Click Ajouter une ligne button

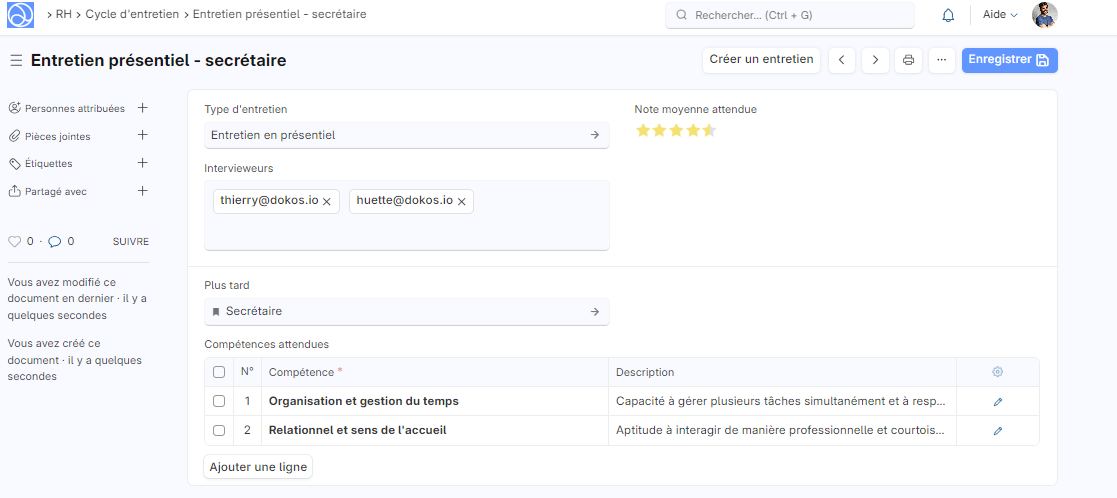click(x=259, y=467)
